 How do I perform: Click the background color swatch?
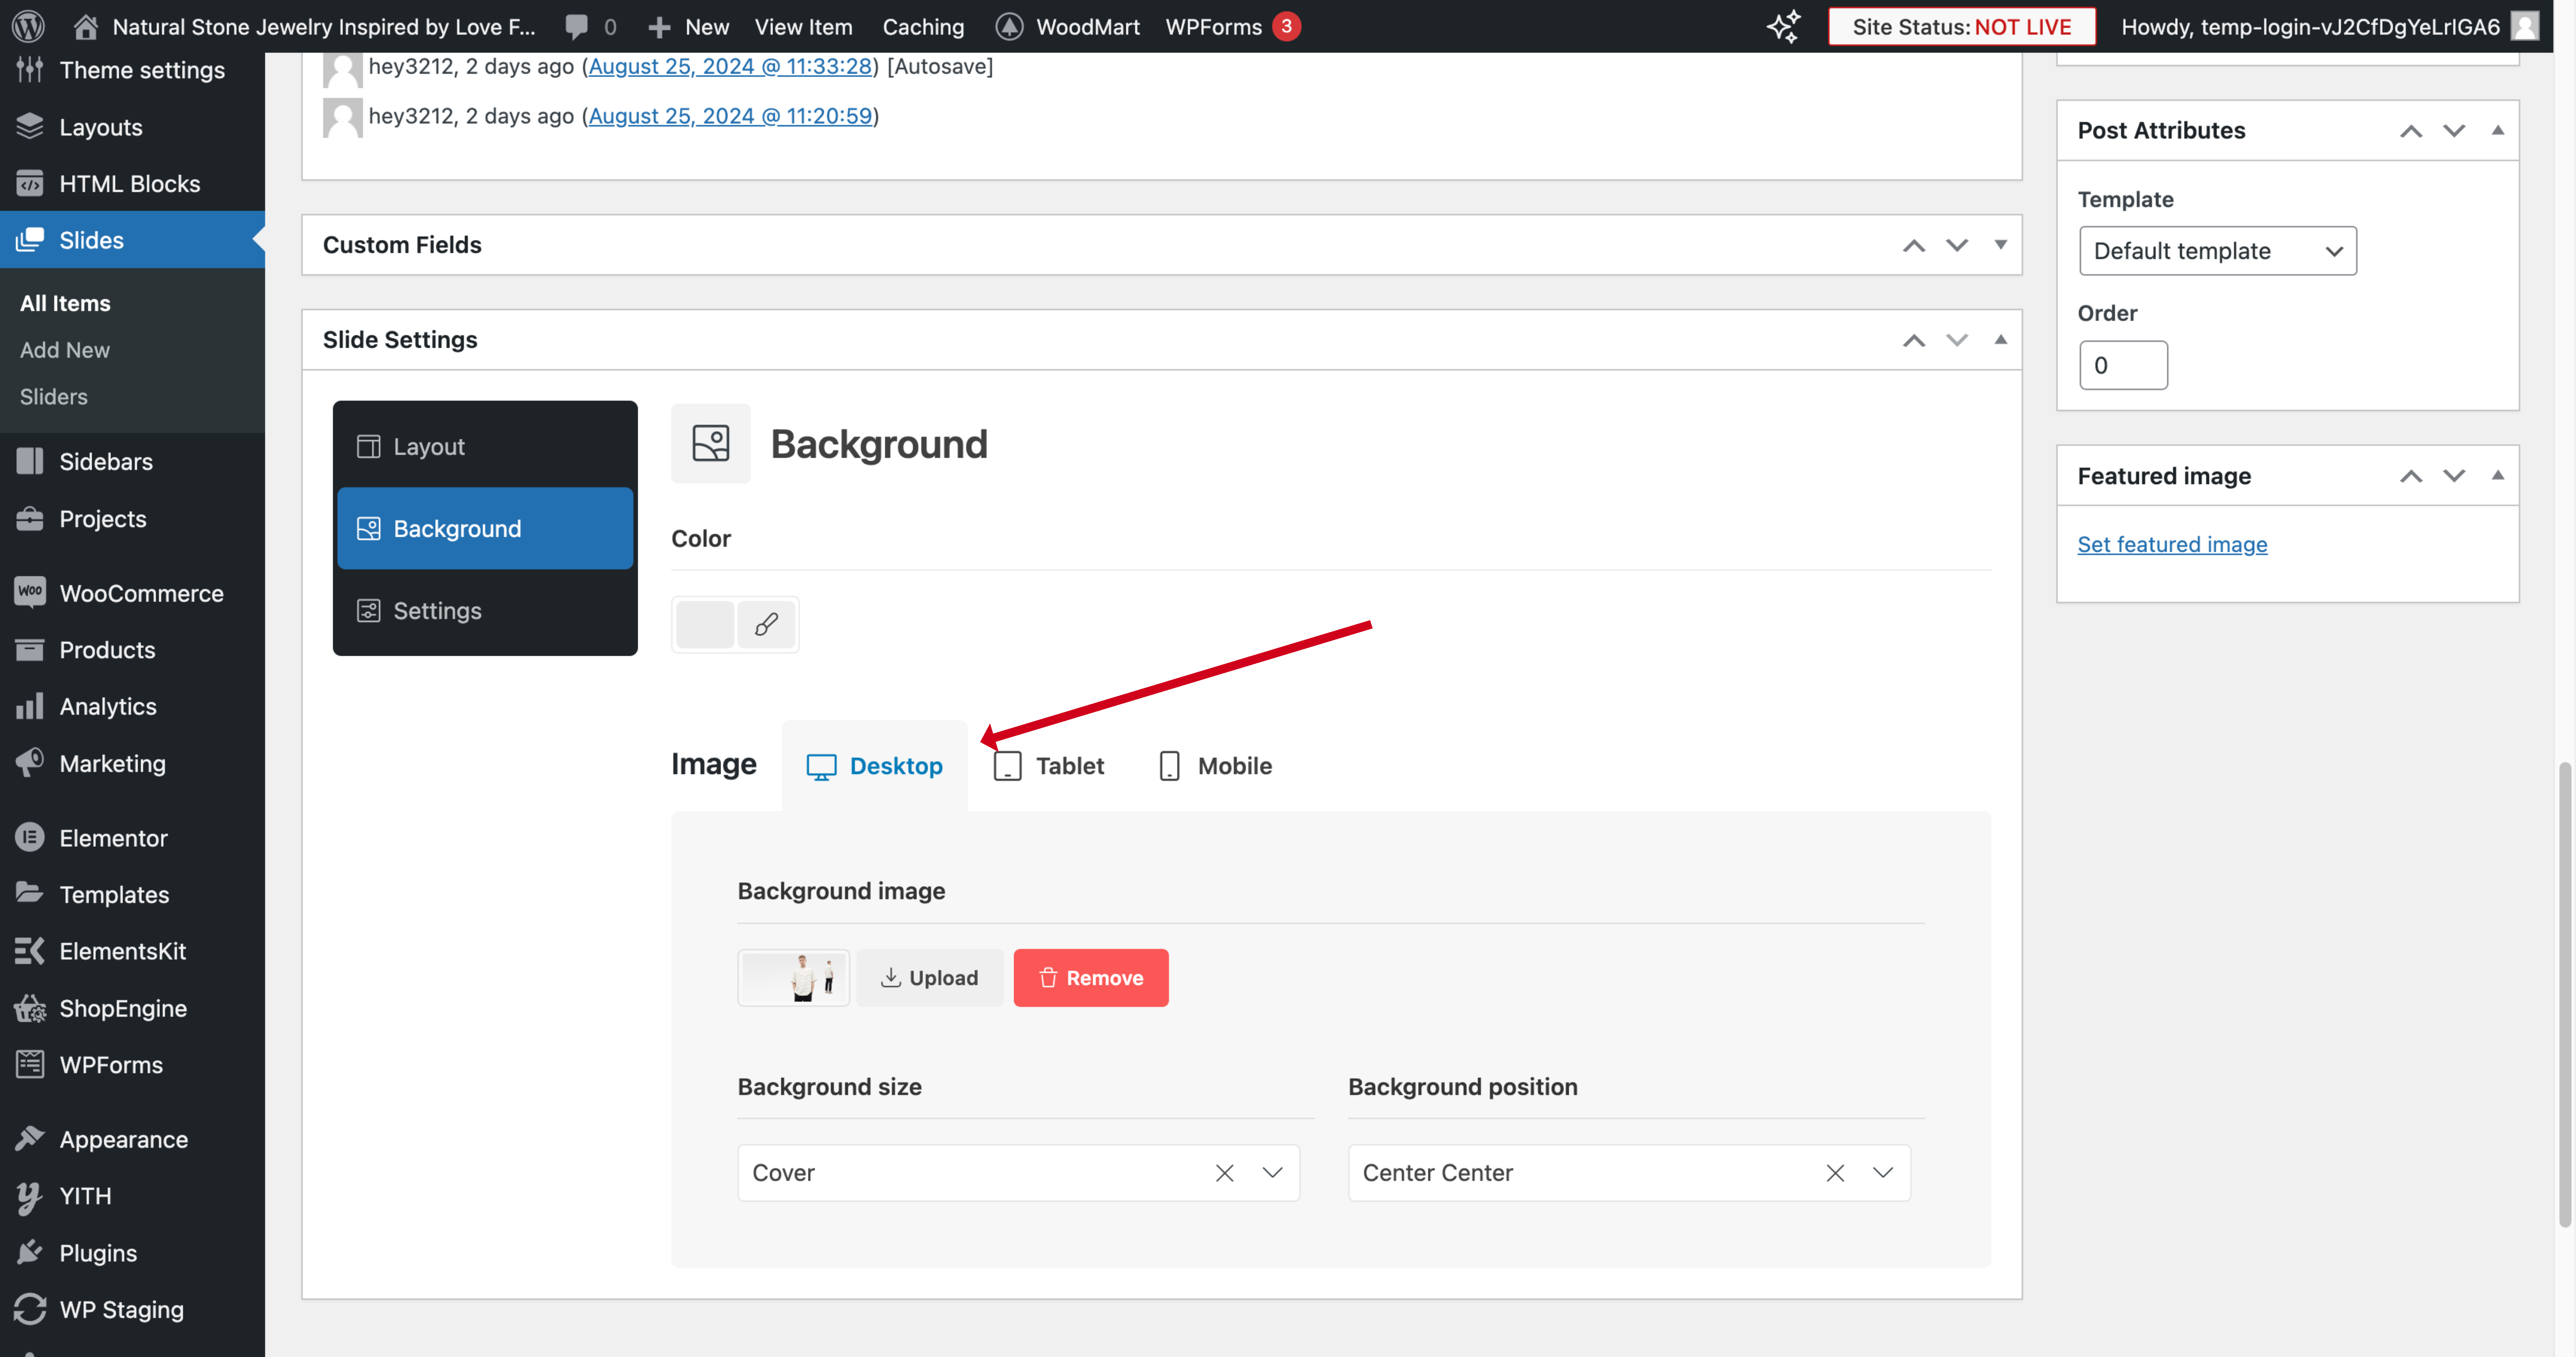(705, 625)
